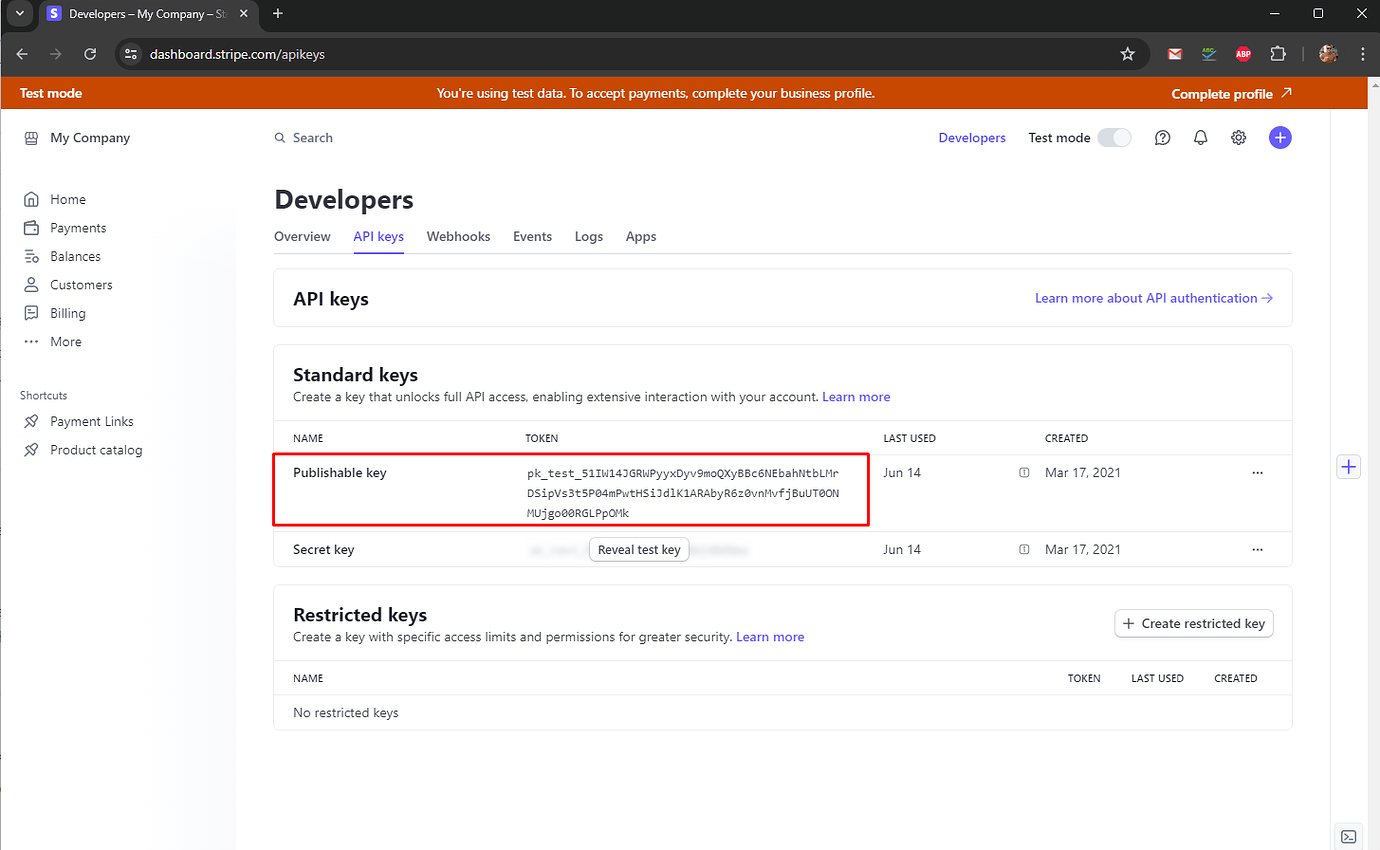Turn off the Test mode toggle
Screen dimensions: 1380x850
(x=1114, y=137)
